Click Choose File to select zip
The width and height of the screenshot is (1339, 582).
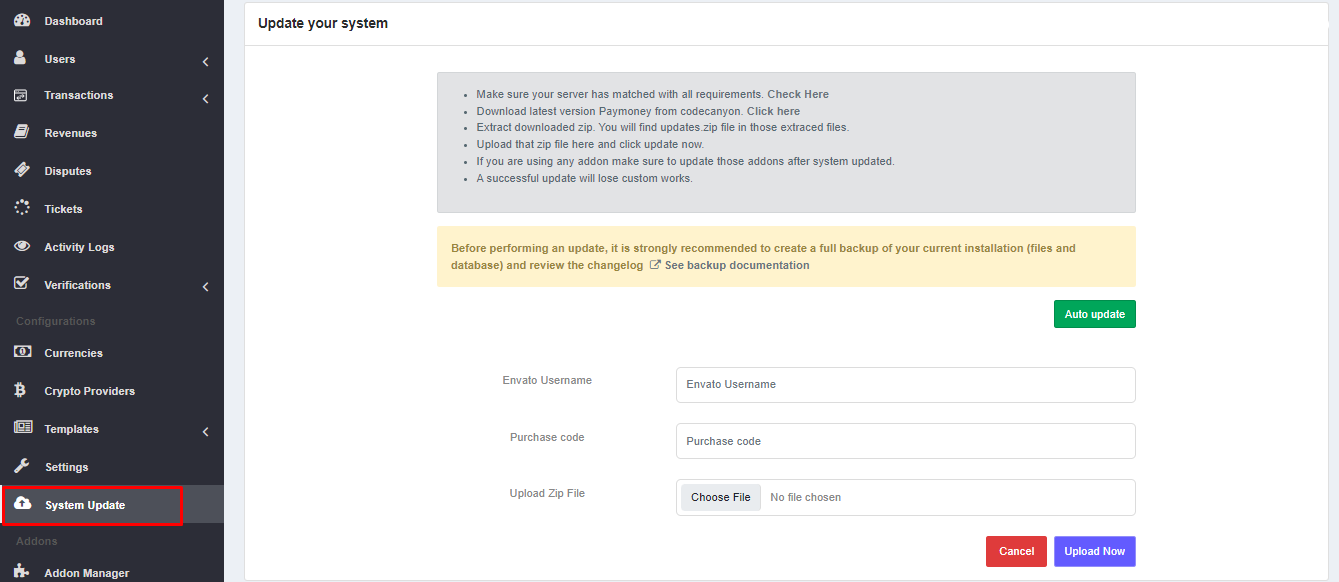(x=720, y=497)
